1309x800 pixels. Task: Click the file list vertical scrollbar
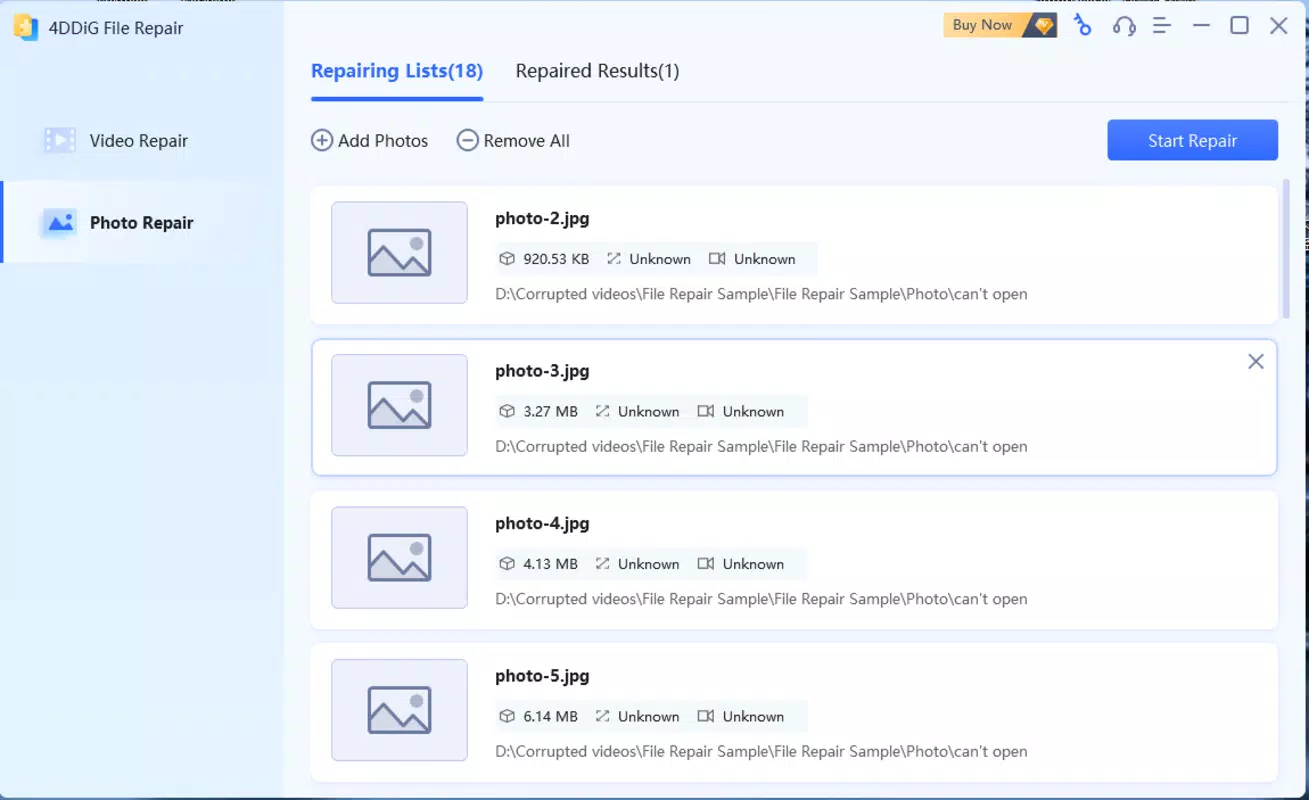click(x=1285, y=248)
